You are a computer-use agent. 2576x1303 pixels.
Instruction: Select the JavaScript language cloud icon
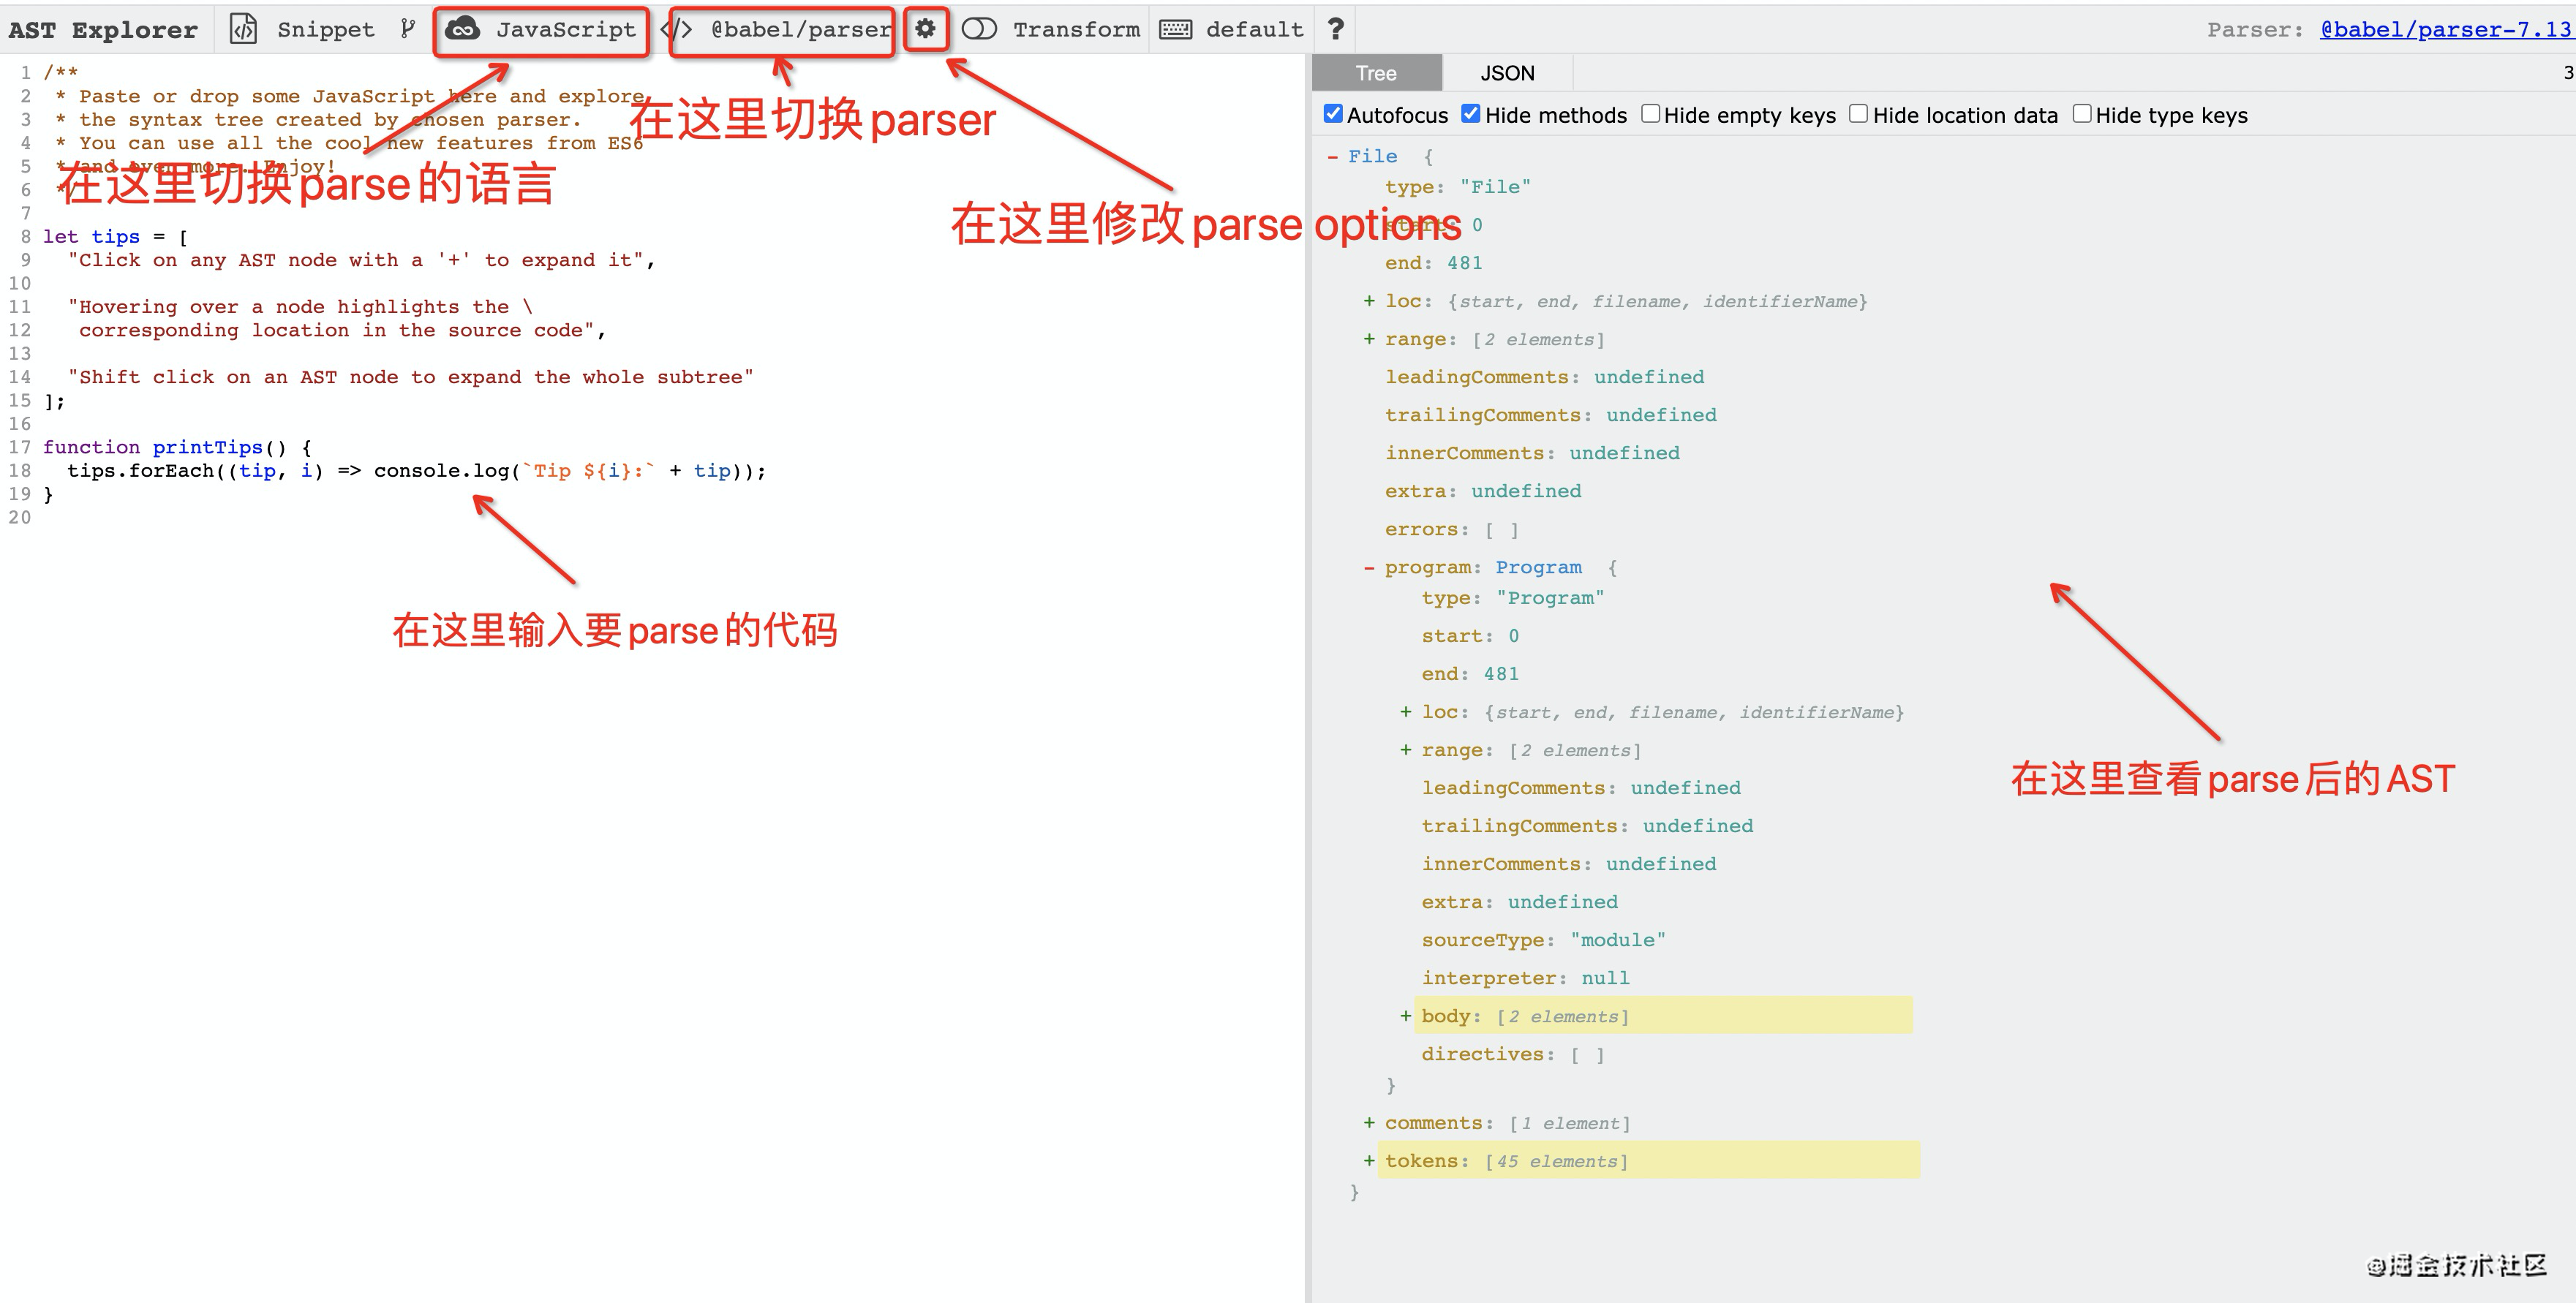462,29
